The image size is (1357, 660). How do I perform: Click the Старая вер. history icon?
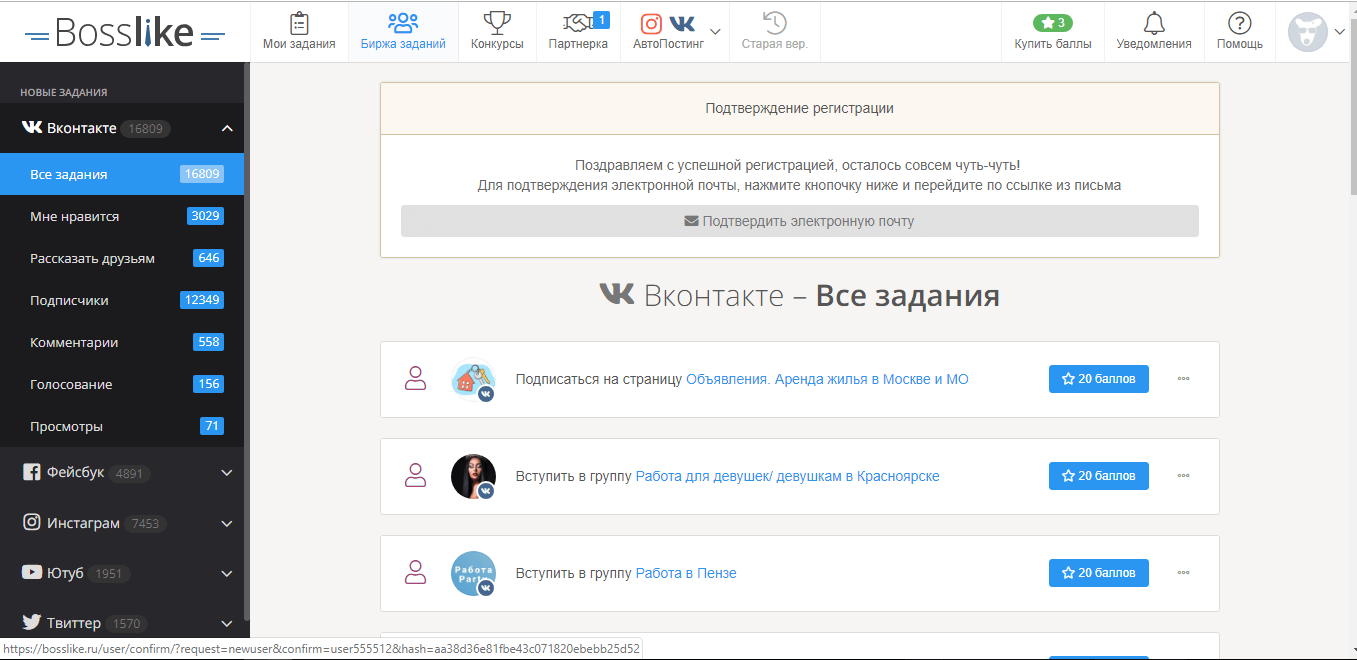(x=774, y=23)
